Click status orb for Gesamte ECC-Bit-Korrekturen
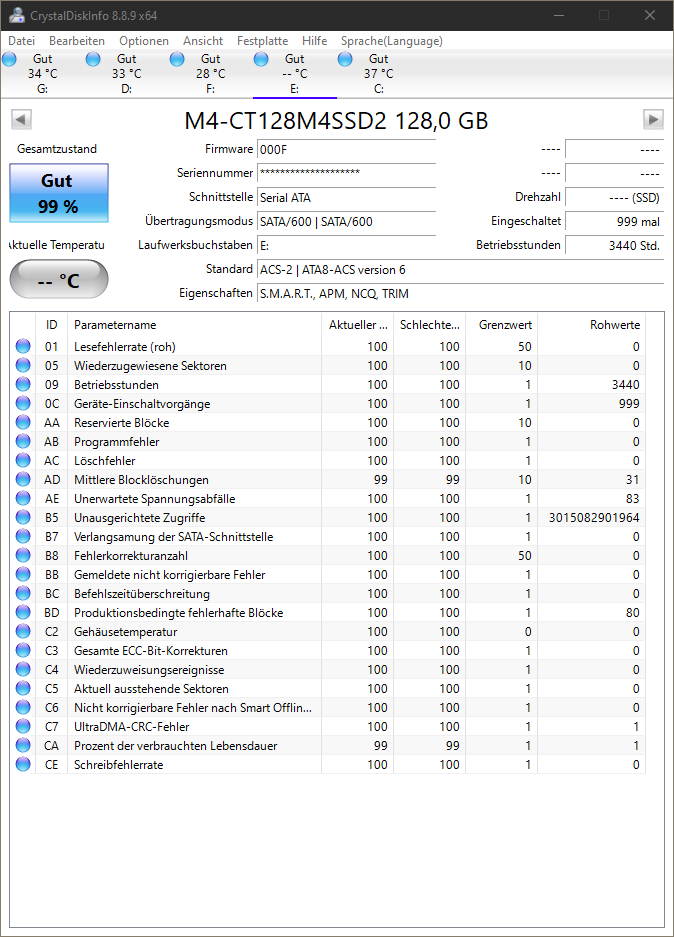This screenshot has height=937, width=674. (23, 650)
